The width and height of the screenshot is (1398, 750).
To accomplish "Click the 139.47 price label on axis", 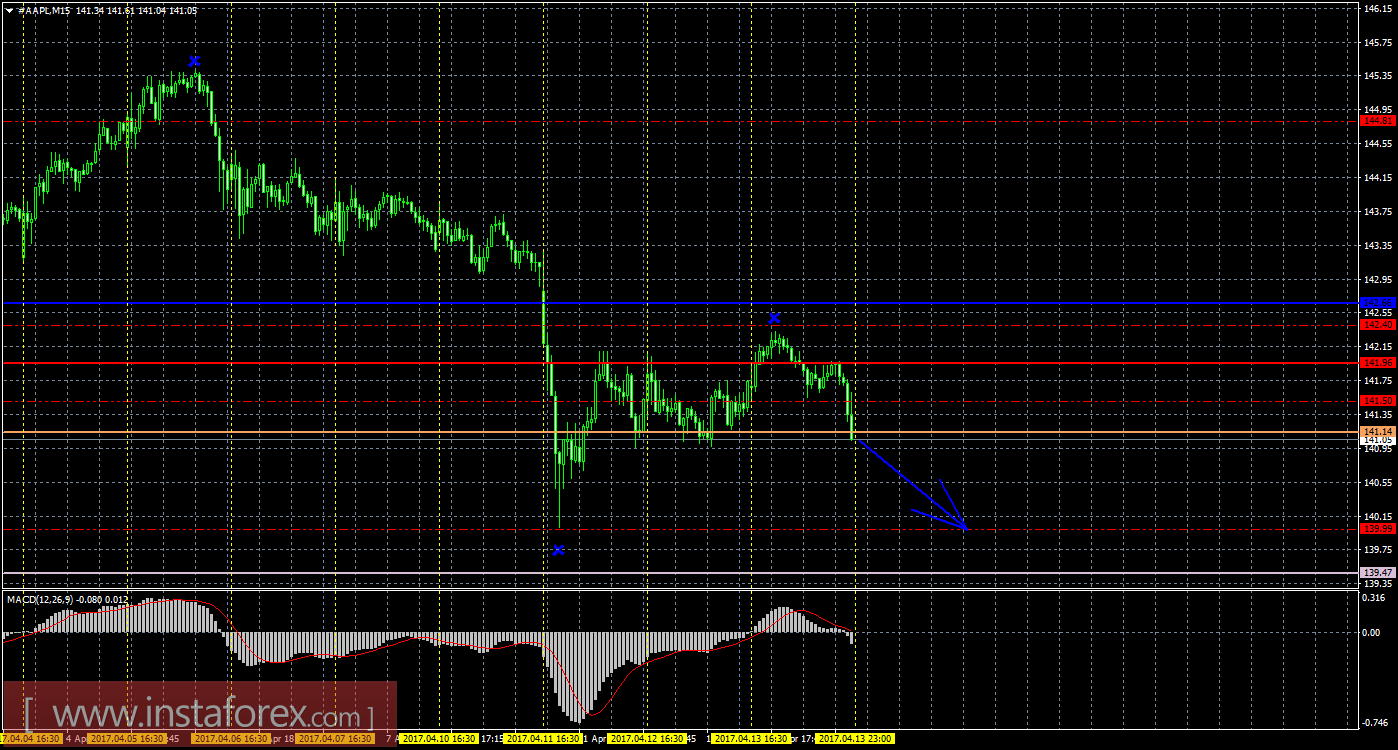I will (x=1377, y=571).
